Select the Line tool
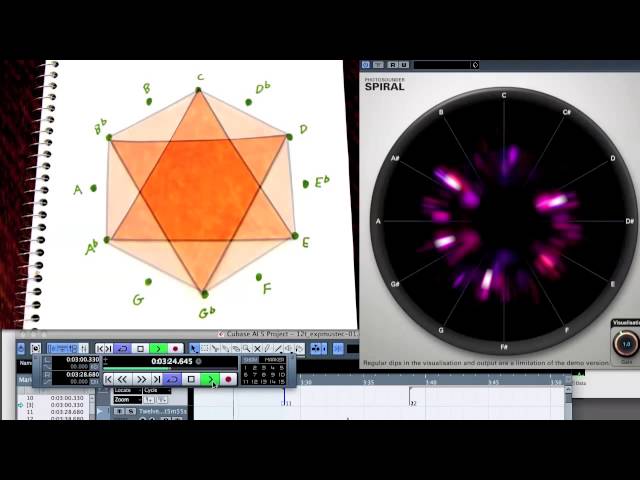640x480 pixels. click(278, 349)
